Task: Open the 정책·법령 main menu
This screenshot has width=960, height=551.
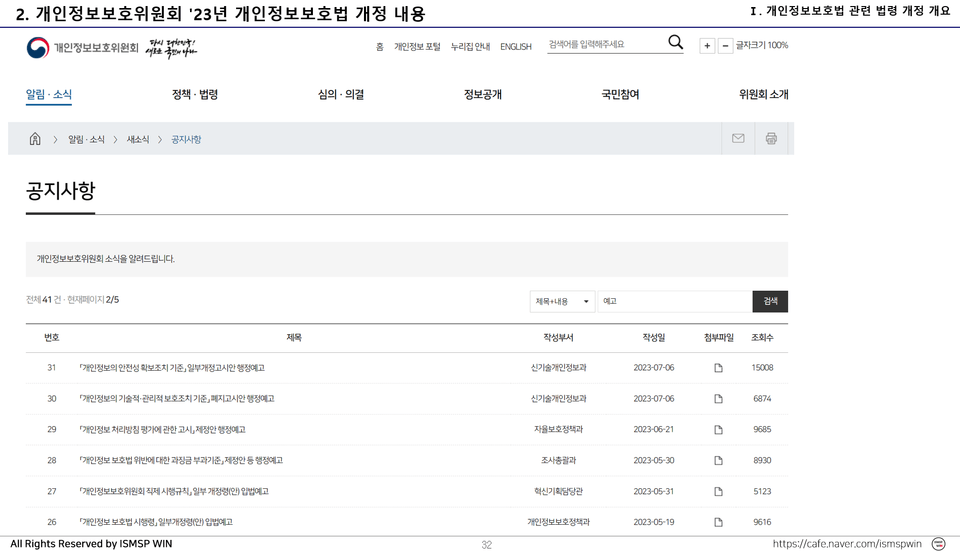Action: [x=195, y=94]
